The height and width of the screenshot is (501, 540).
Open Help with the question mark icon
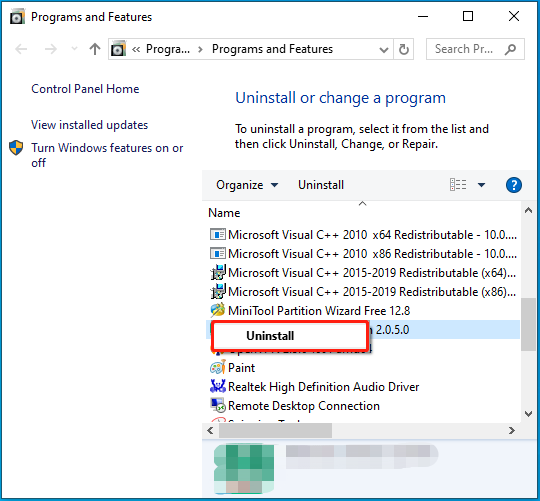coord(513,185)
